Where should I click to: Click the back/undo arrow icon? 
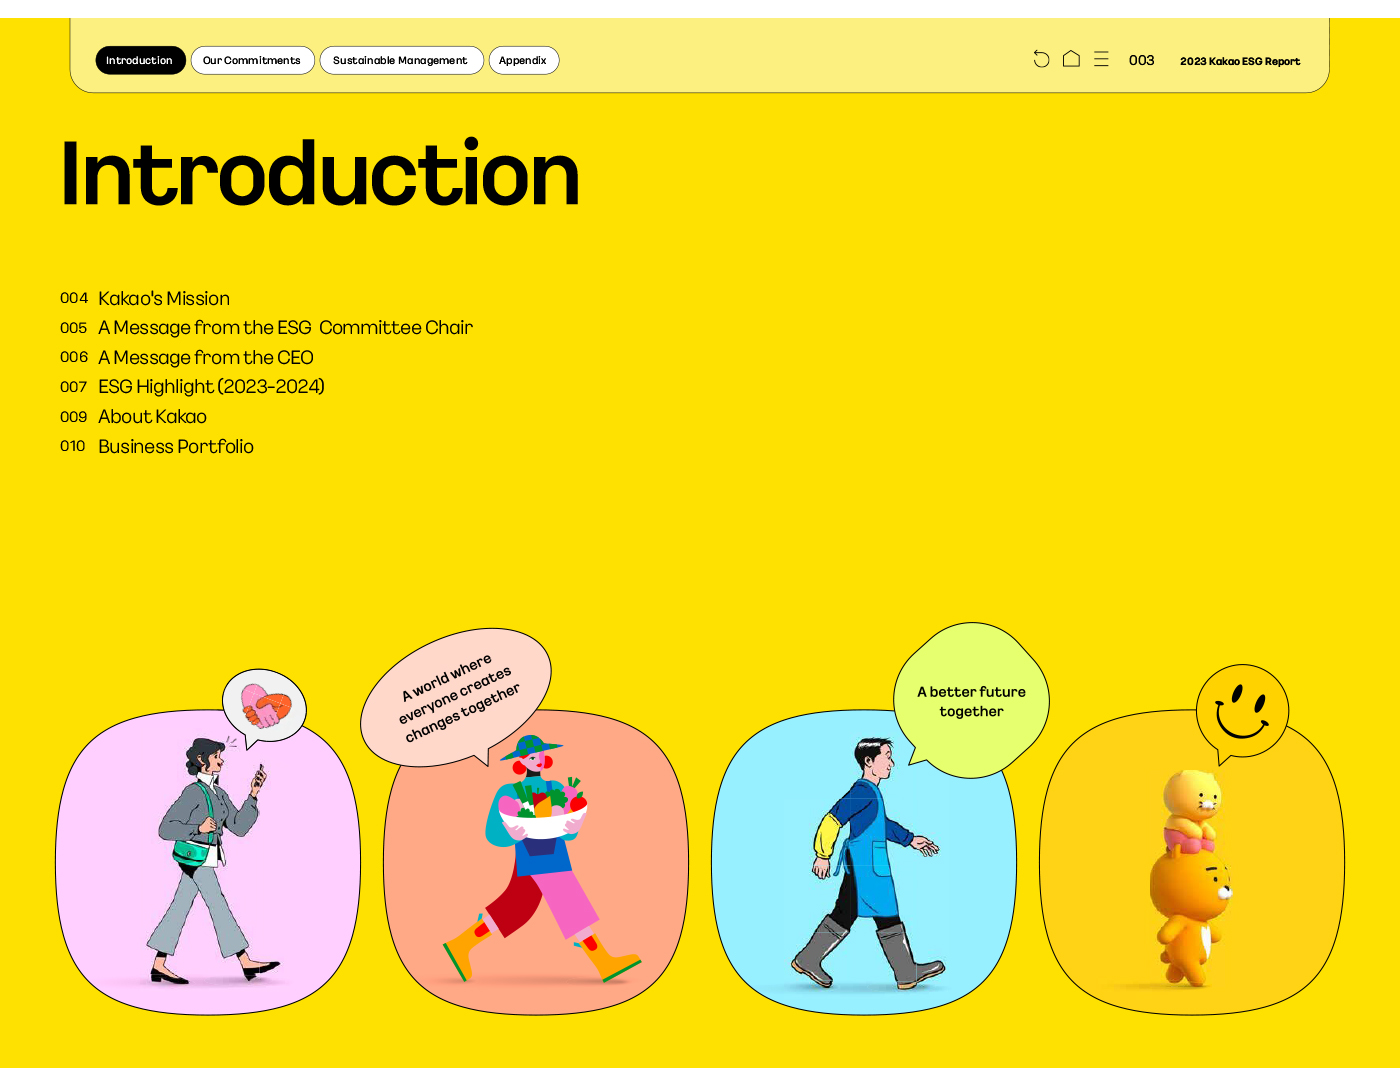(x=1041, y=59)
